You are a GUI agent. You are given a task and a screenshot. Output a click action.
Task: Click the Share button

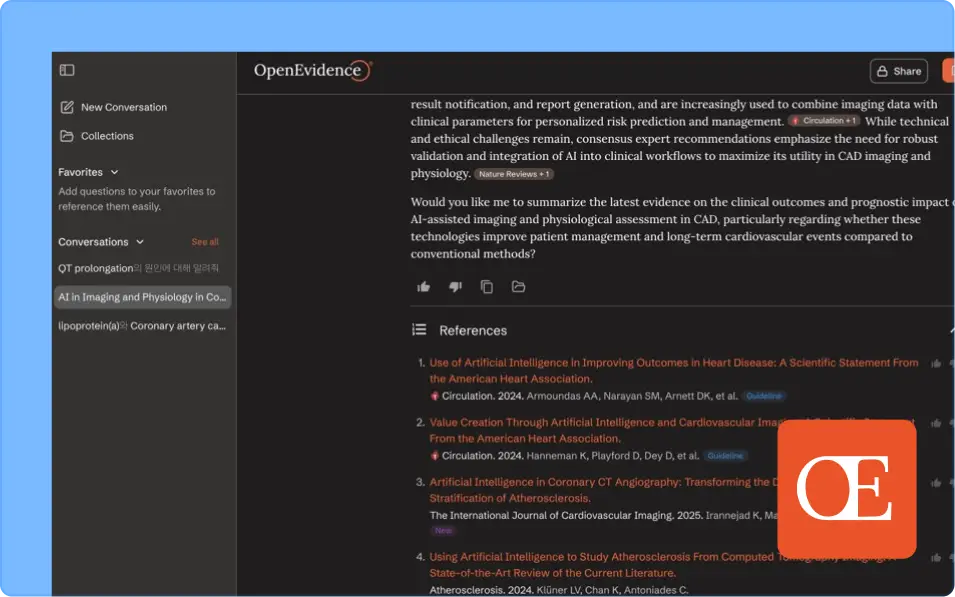point(898,71)
